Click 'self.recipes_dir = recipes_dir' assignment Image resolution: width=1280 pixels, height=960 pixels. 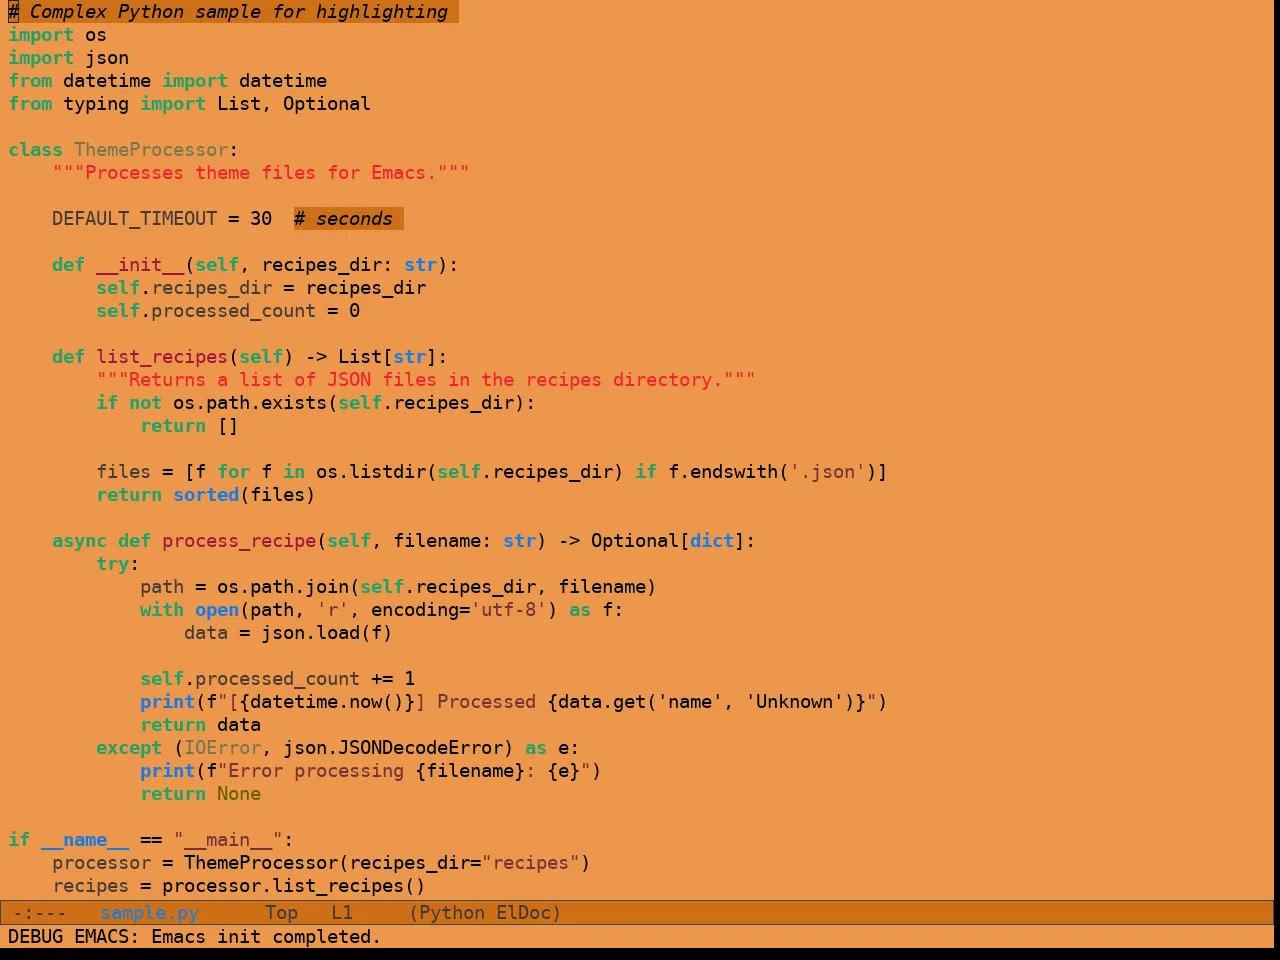(x=261, y=288)
